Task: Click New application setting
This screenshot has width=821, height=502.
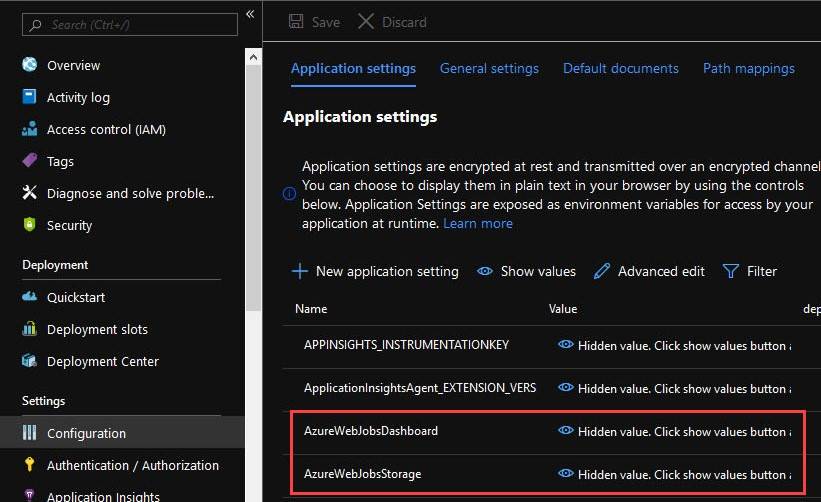Action: pyautogui.click(x=375, y=271)
